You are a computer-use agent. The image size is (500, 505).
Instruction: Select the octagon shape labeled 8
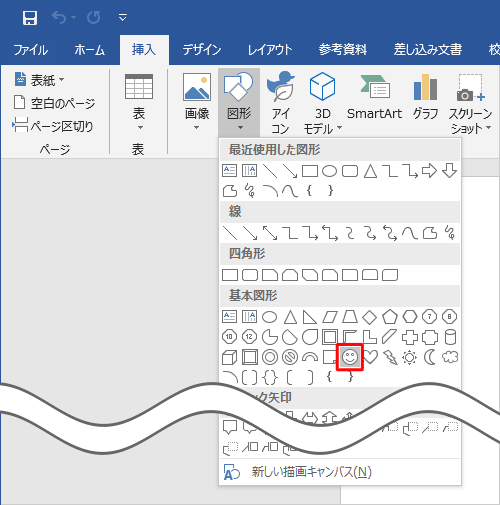pos(450,317)
